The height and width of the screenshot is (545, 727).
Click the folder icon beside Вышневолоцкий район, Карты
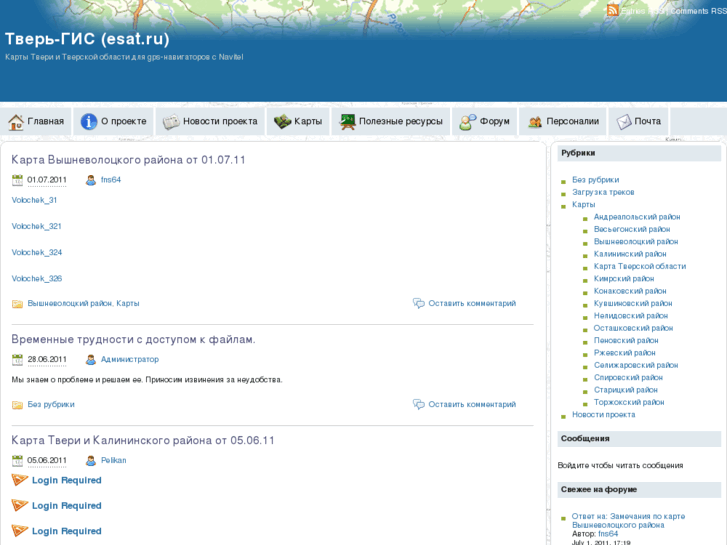[17, 304]
